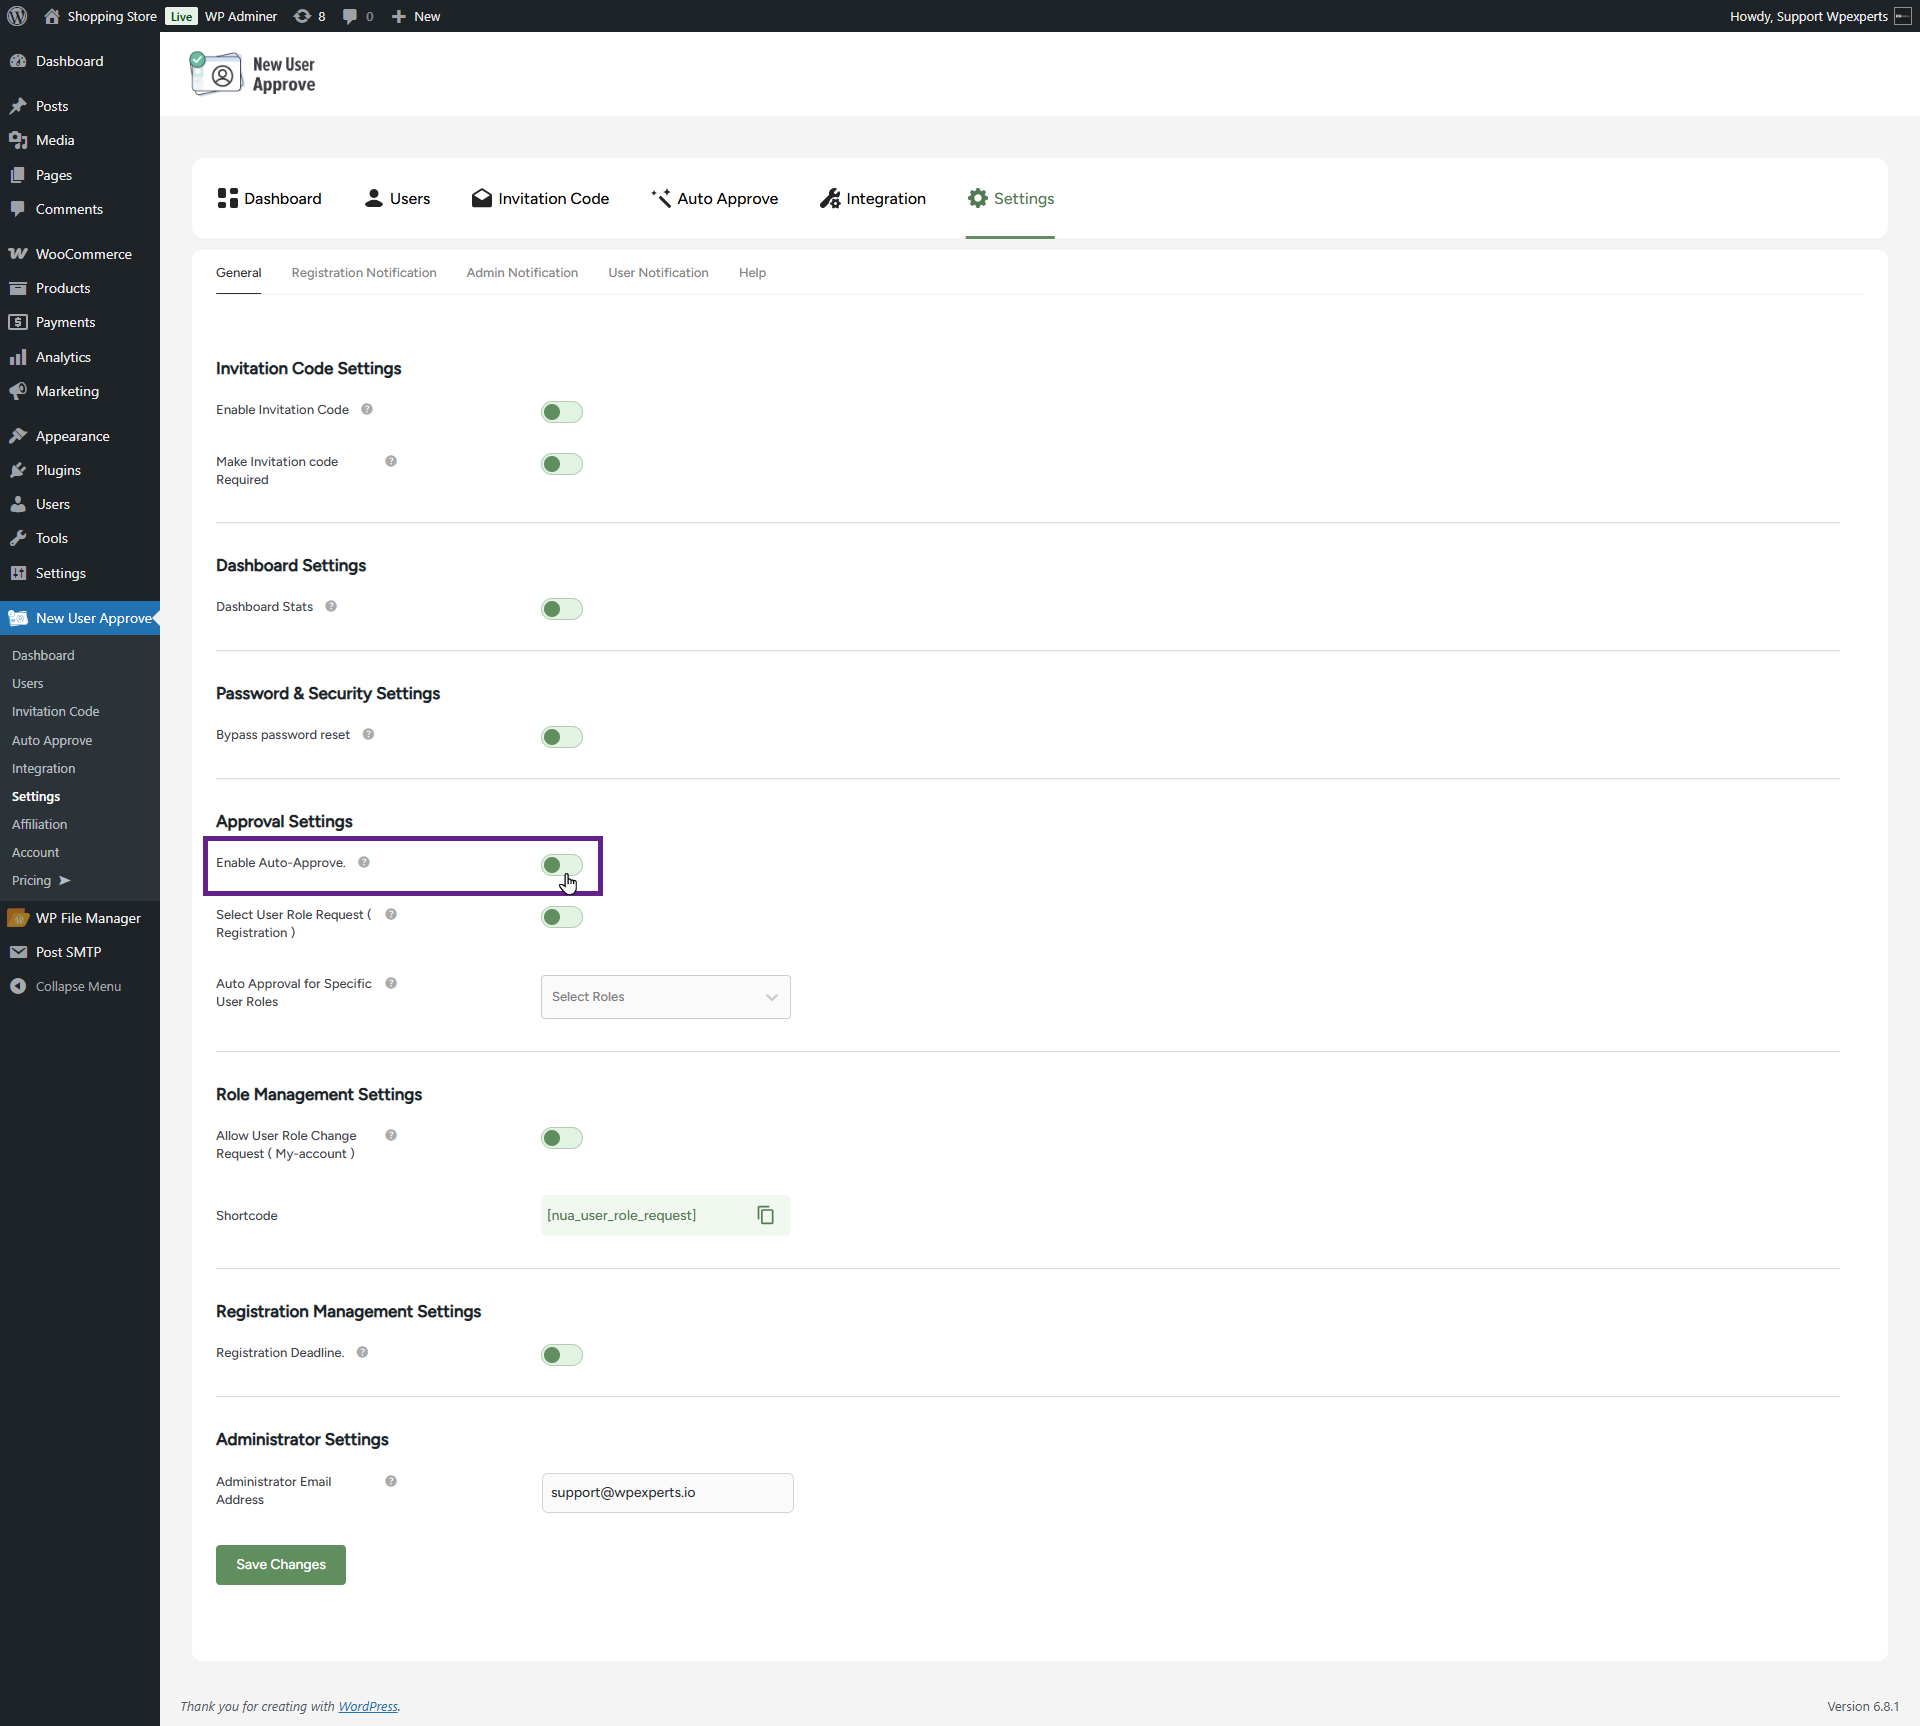Screen dimensions: 1920x1726
Task: Toggle the Enable Auto-Approve switch
Action: pyautogui.click(x=562, y=865)
